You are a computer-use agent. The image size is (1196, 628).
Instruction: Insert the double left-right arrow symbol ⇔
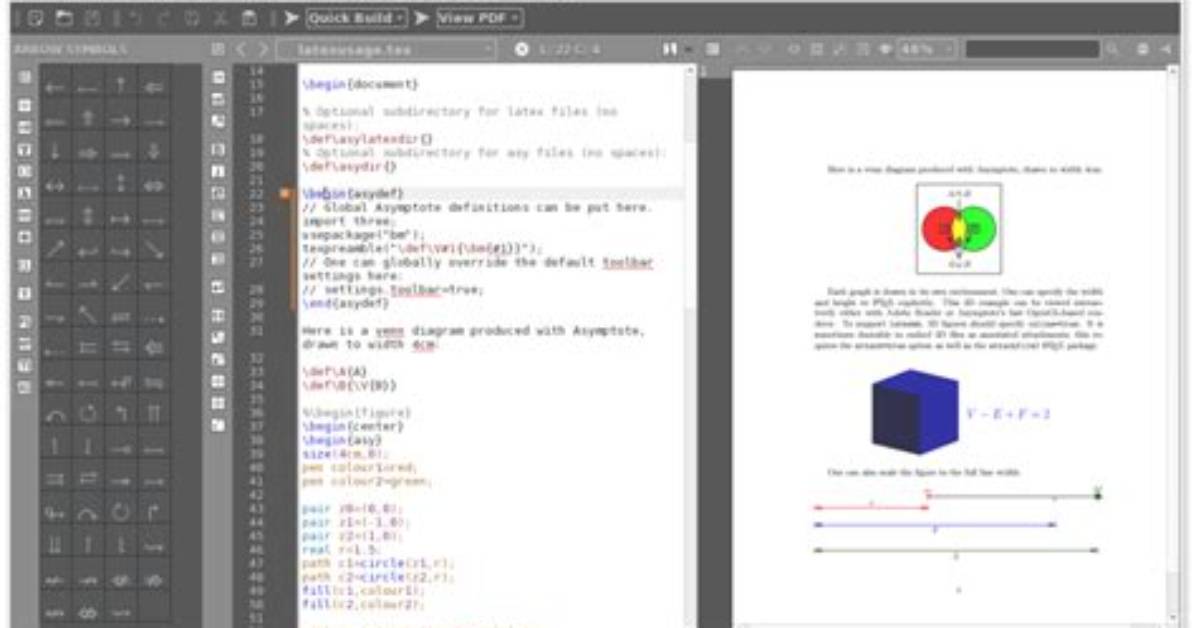click(153, 185)
